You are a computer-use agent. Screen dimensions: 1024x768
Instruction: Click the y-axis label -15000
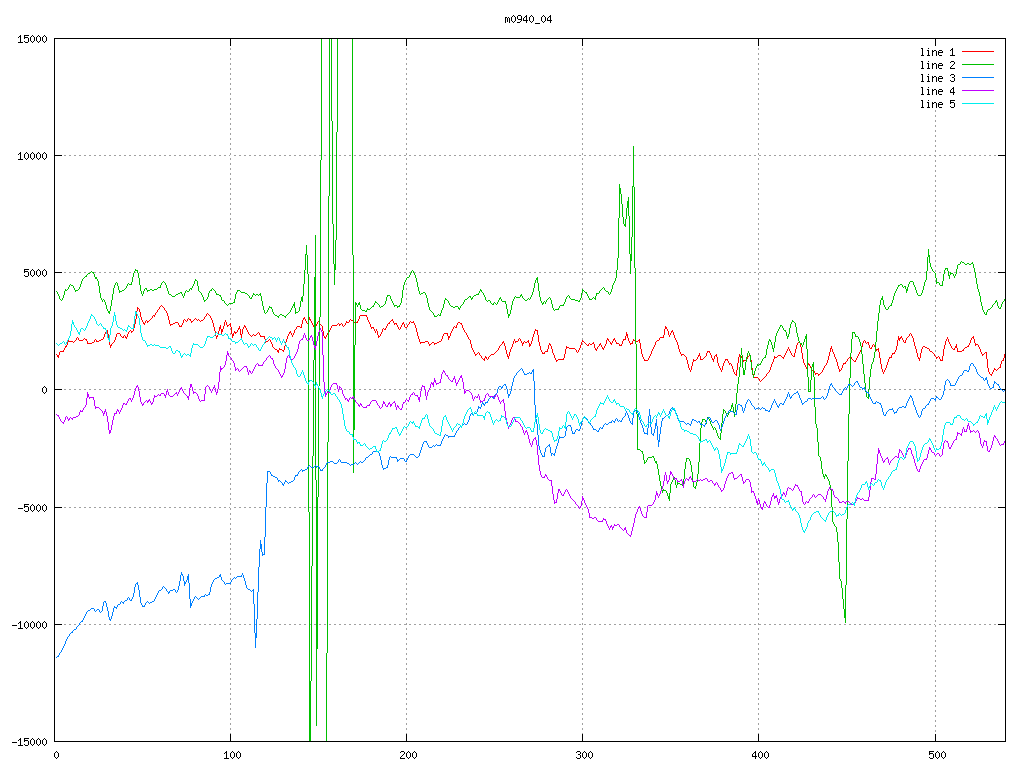(29, 742)
